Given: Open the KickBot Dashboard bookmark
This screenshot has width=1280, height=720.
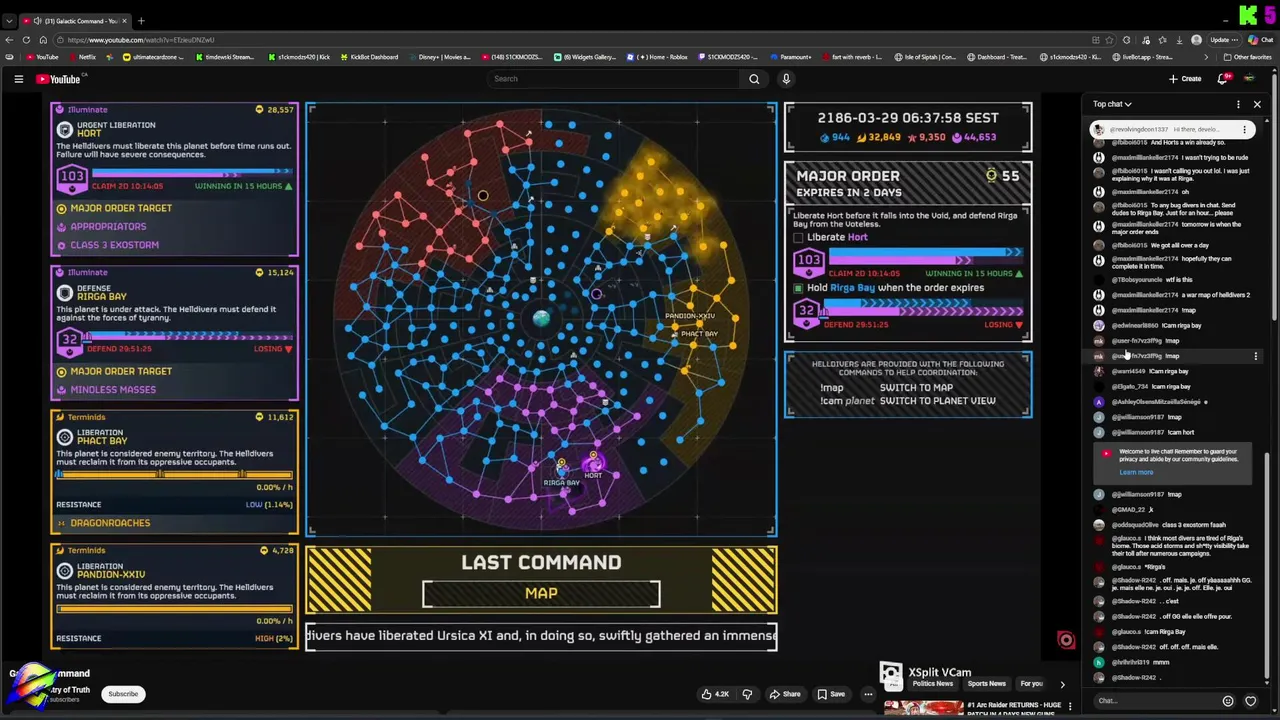Looking at the screenshot, I should [x=369, y=57].
